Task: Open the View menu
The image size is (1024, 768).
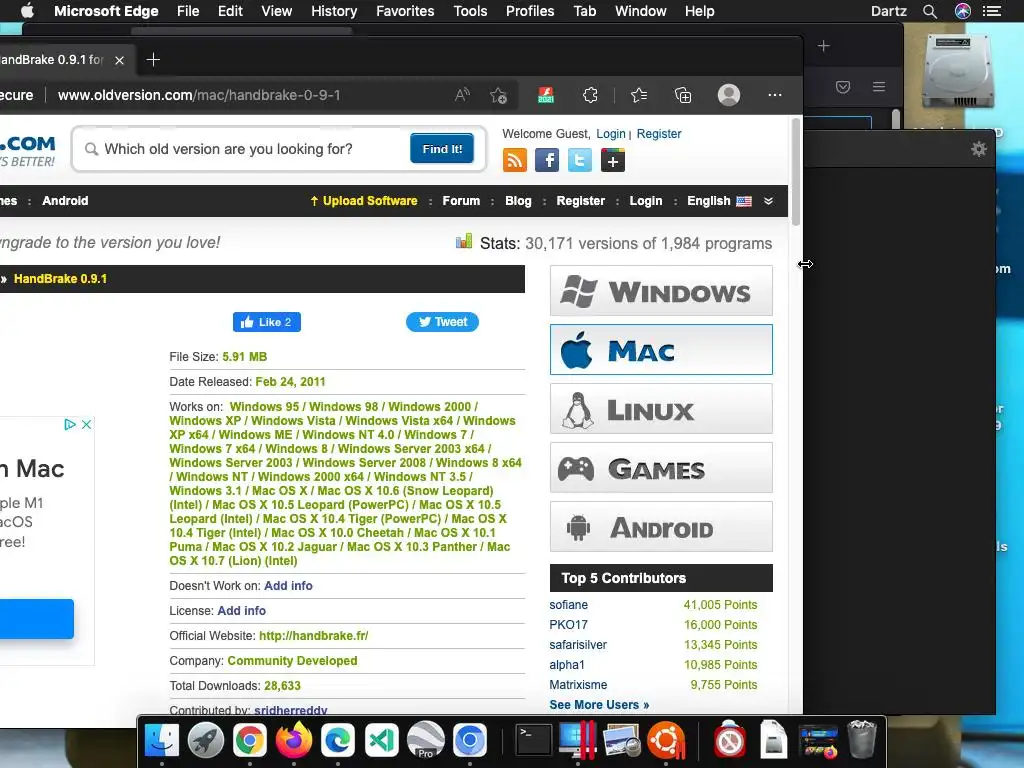Action: [x=277, y=11]
